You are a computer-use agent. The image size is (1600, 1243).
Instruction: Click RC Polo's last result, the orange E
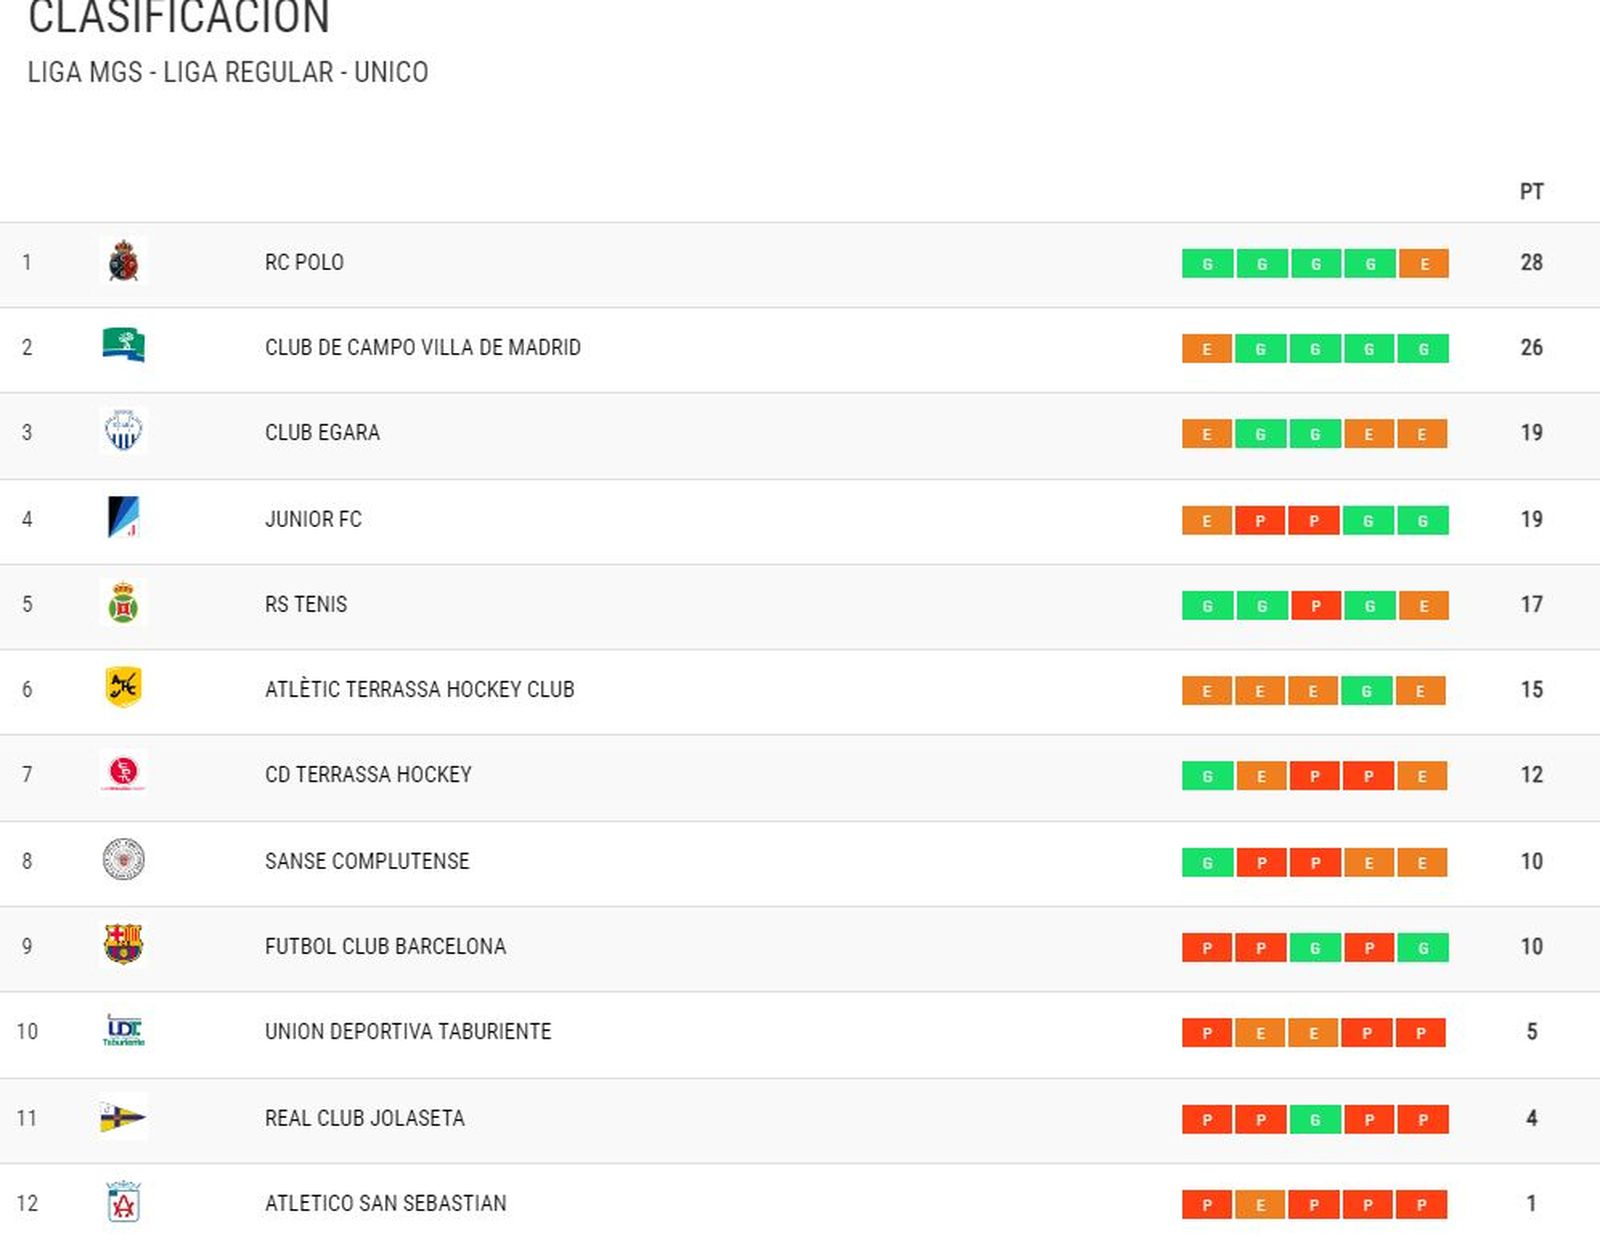[1423, 264]
